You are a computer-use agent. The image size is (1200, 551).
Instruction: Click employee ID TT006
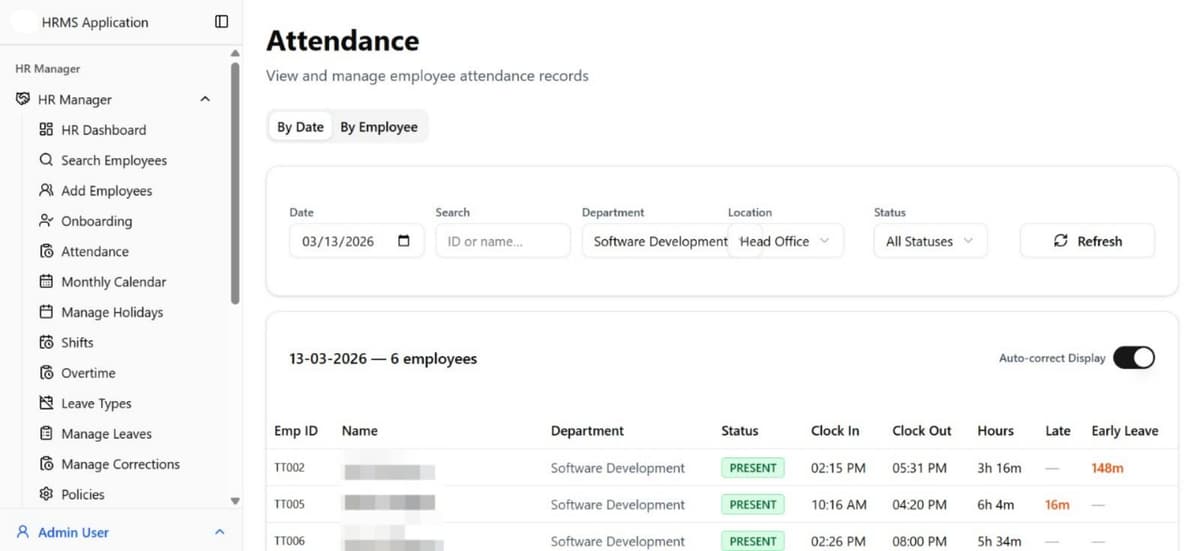point(289,541)
